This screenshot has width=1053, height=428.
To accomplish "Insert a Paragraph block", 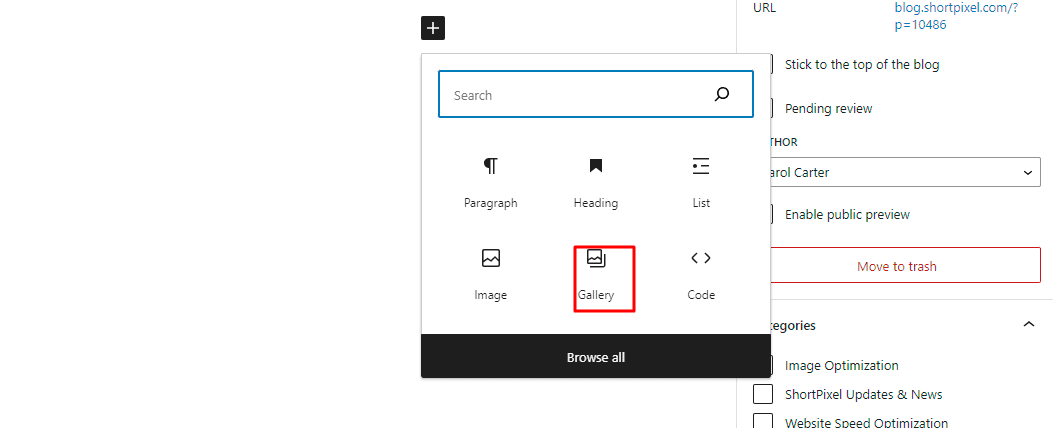I will click(x=491, y=183).
